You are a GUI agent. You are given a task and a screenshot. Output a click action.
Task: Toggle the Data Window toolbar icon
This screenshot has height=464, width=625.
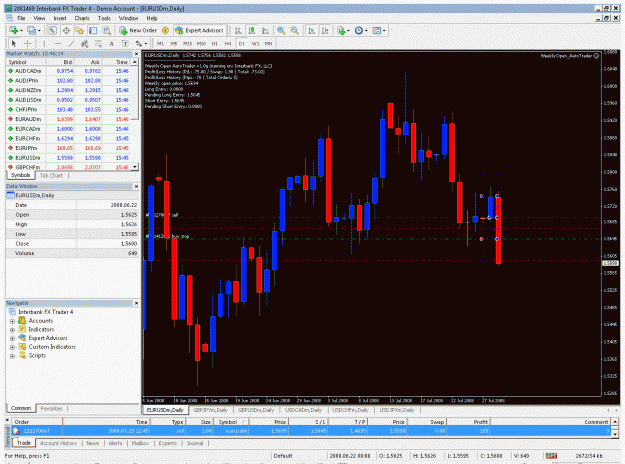click(x=66, y=30)
